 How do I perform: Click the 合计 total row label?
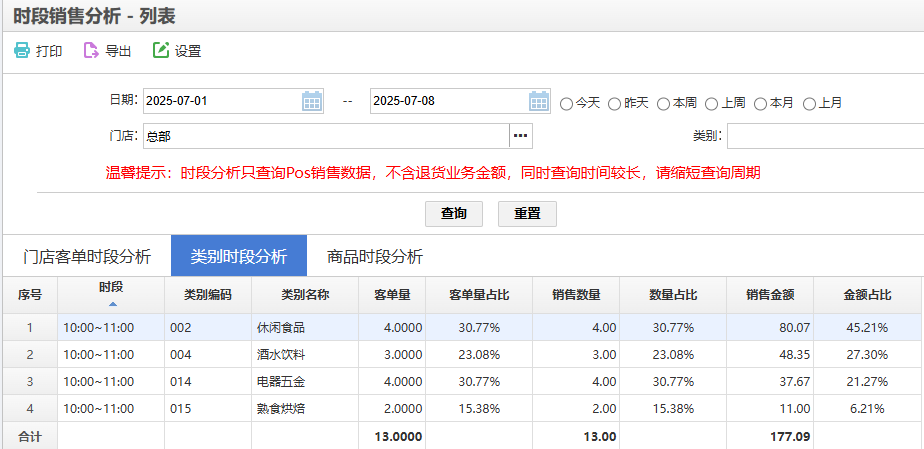coord(30,437)
